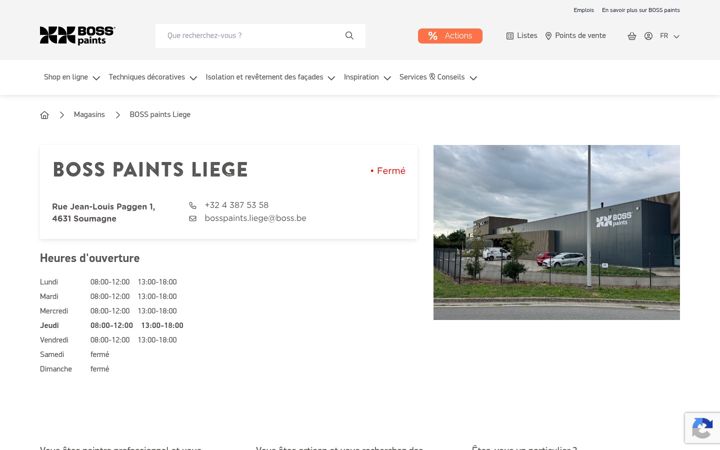Click the map pin icon
Image resolution: width=720 pixels, height=450 pixels.
click(x=548, y=36)
